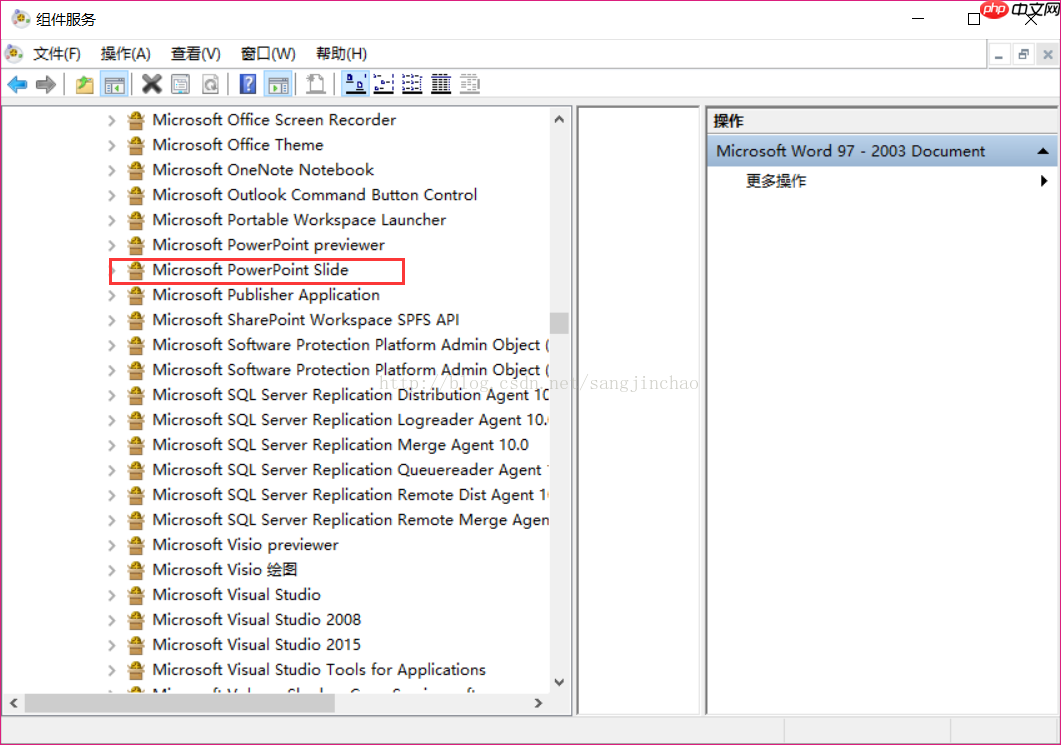Click the Microsoft Office Theme component icon
1061x745 pixels.
[136, 145]
